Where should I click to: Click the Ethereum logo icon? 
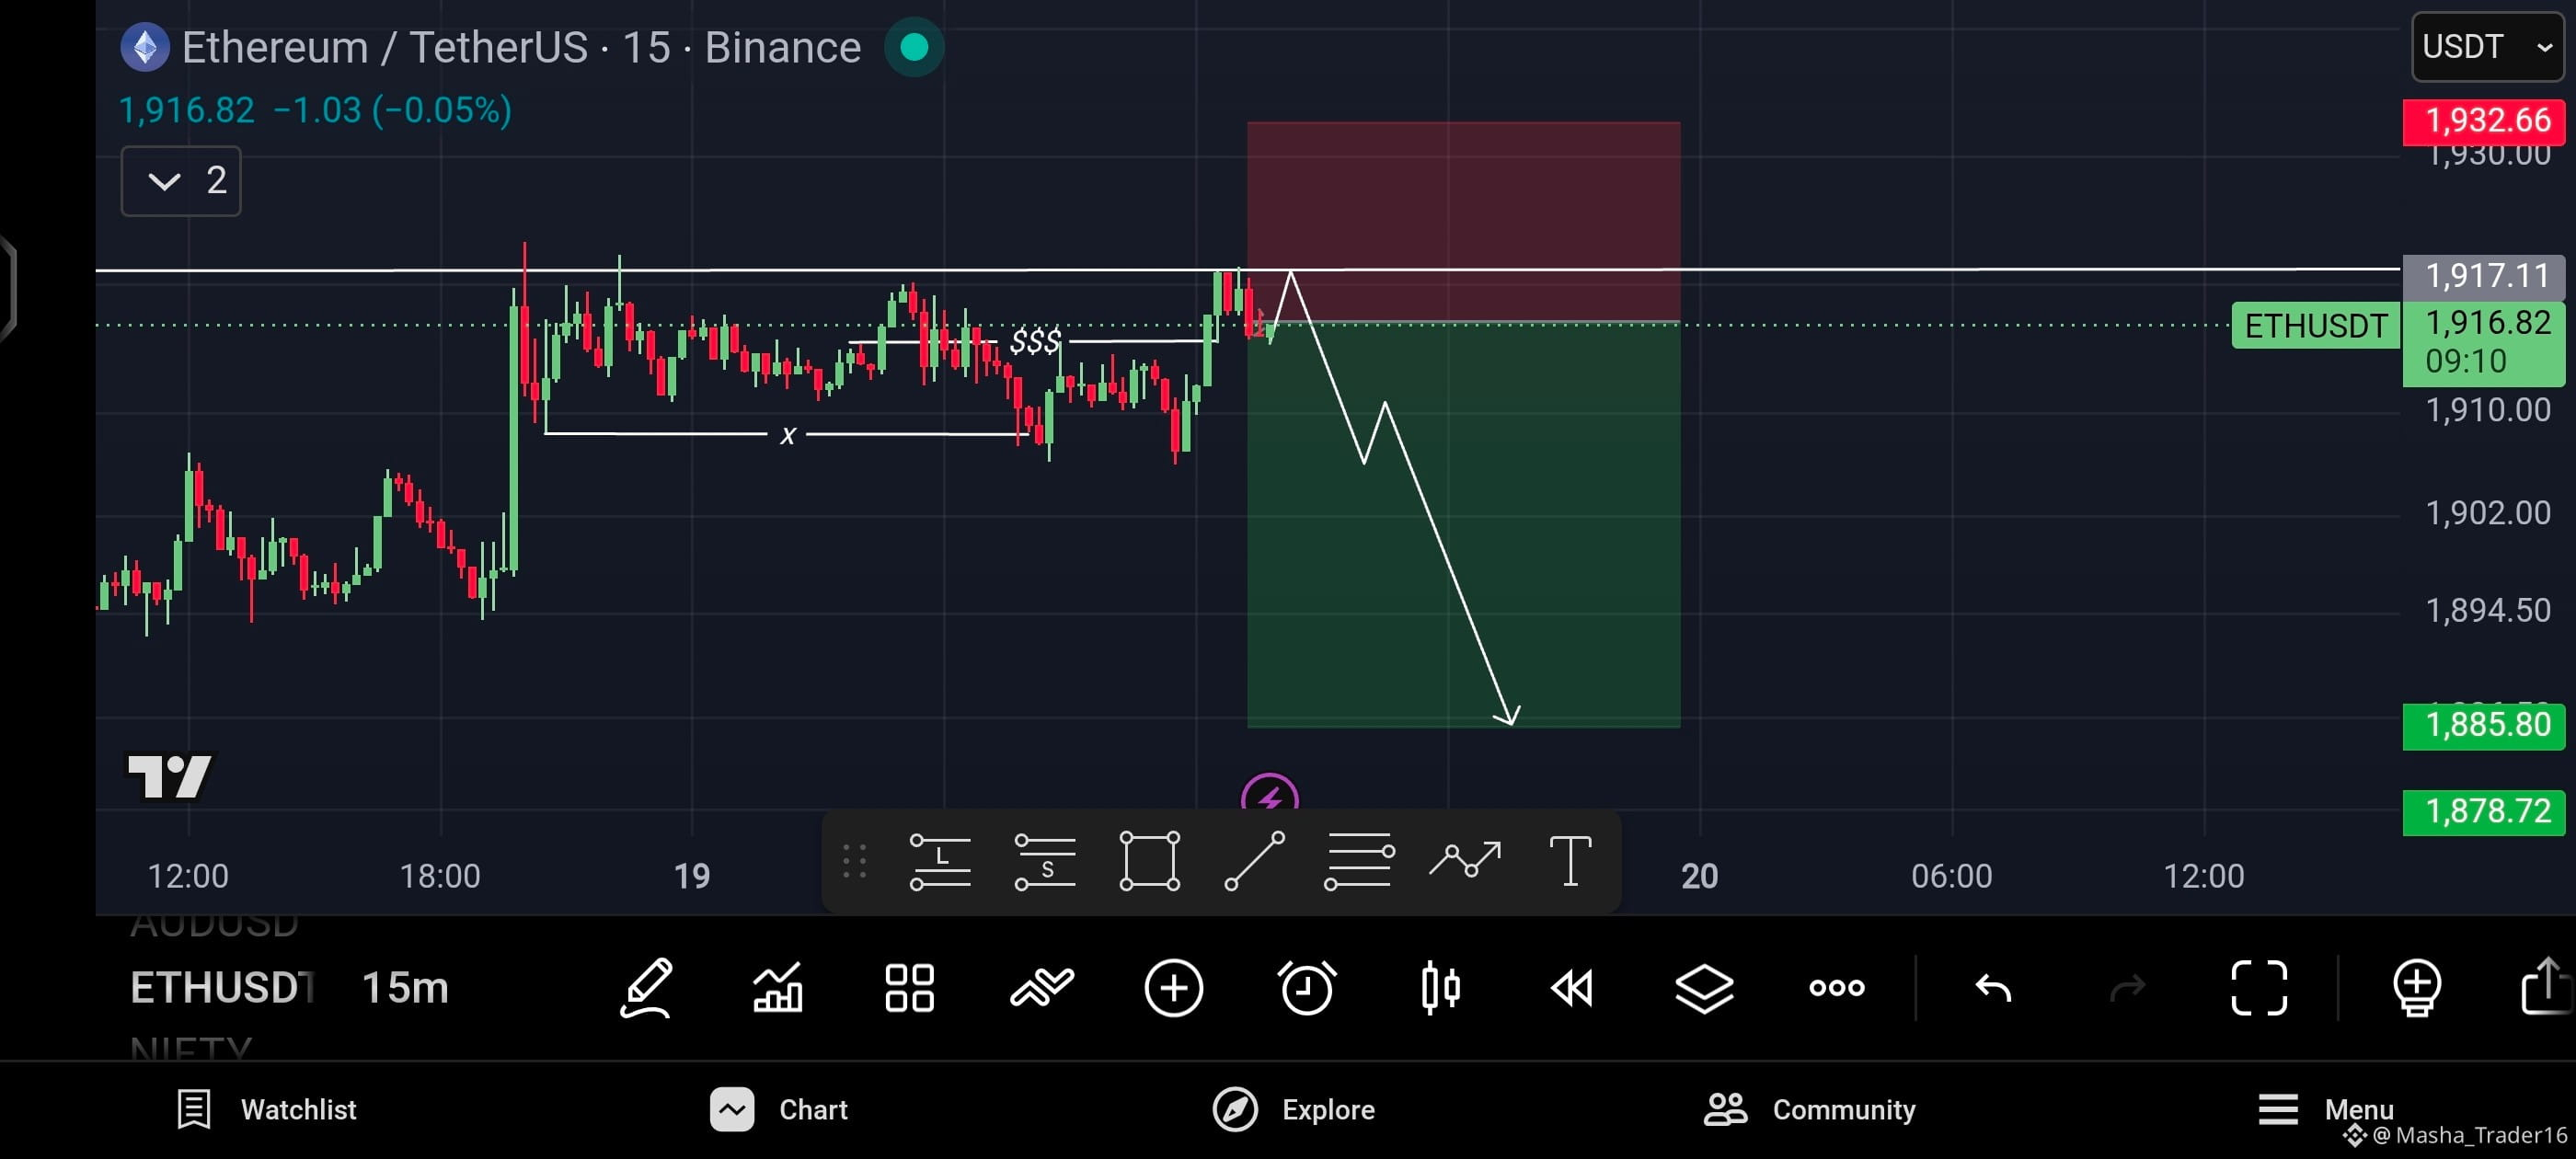[145, 47]
